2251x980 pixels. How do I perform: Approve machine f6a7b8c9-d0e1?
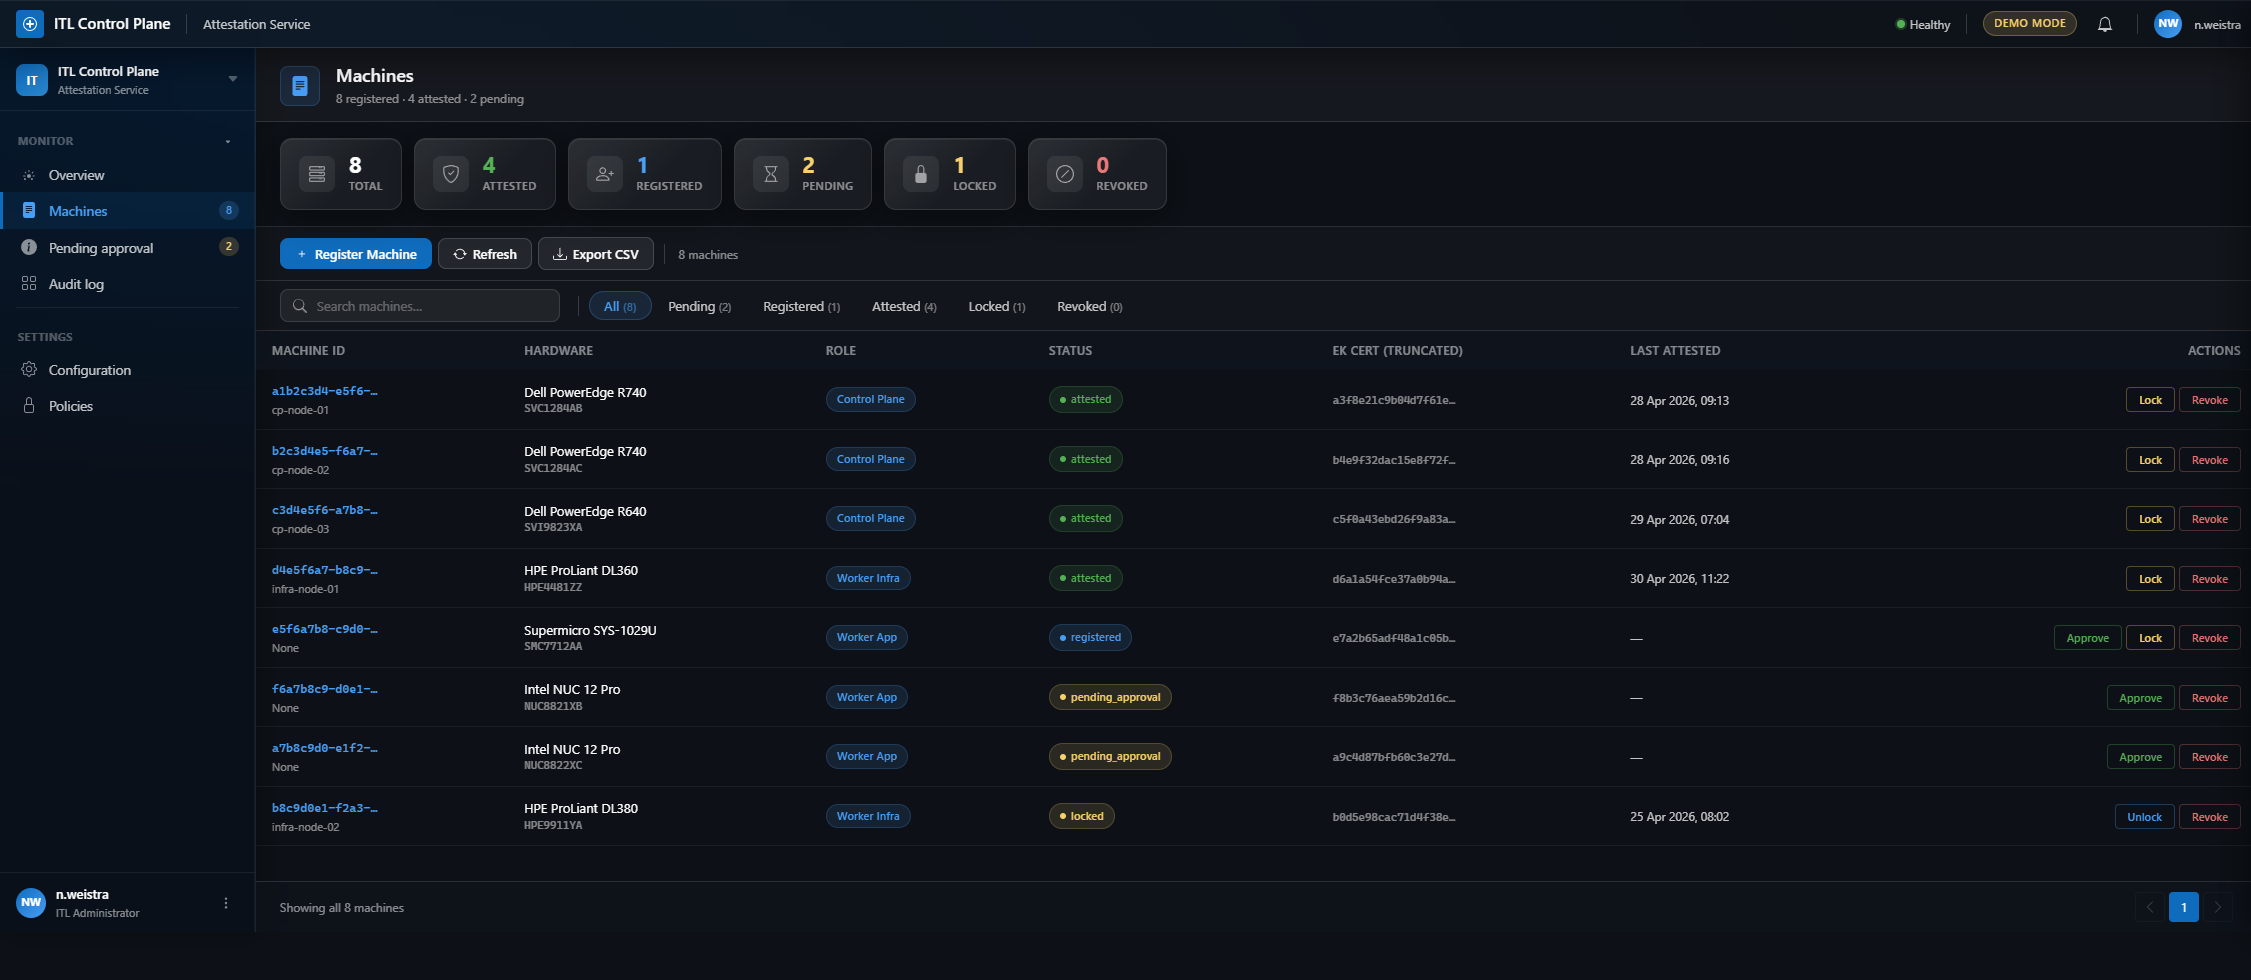(x=2140, y=698)
